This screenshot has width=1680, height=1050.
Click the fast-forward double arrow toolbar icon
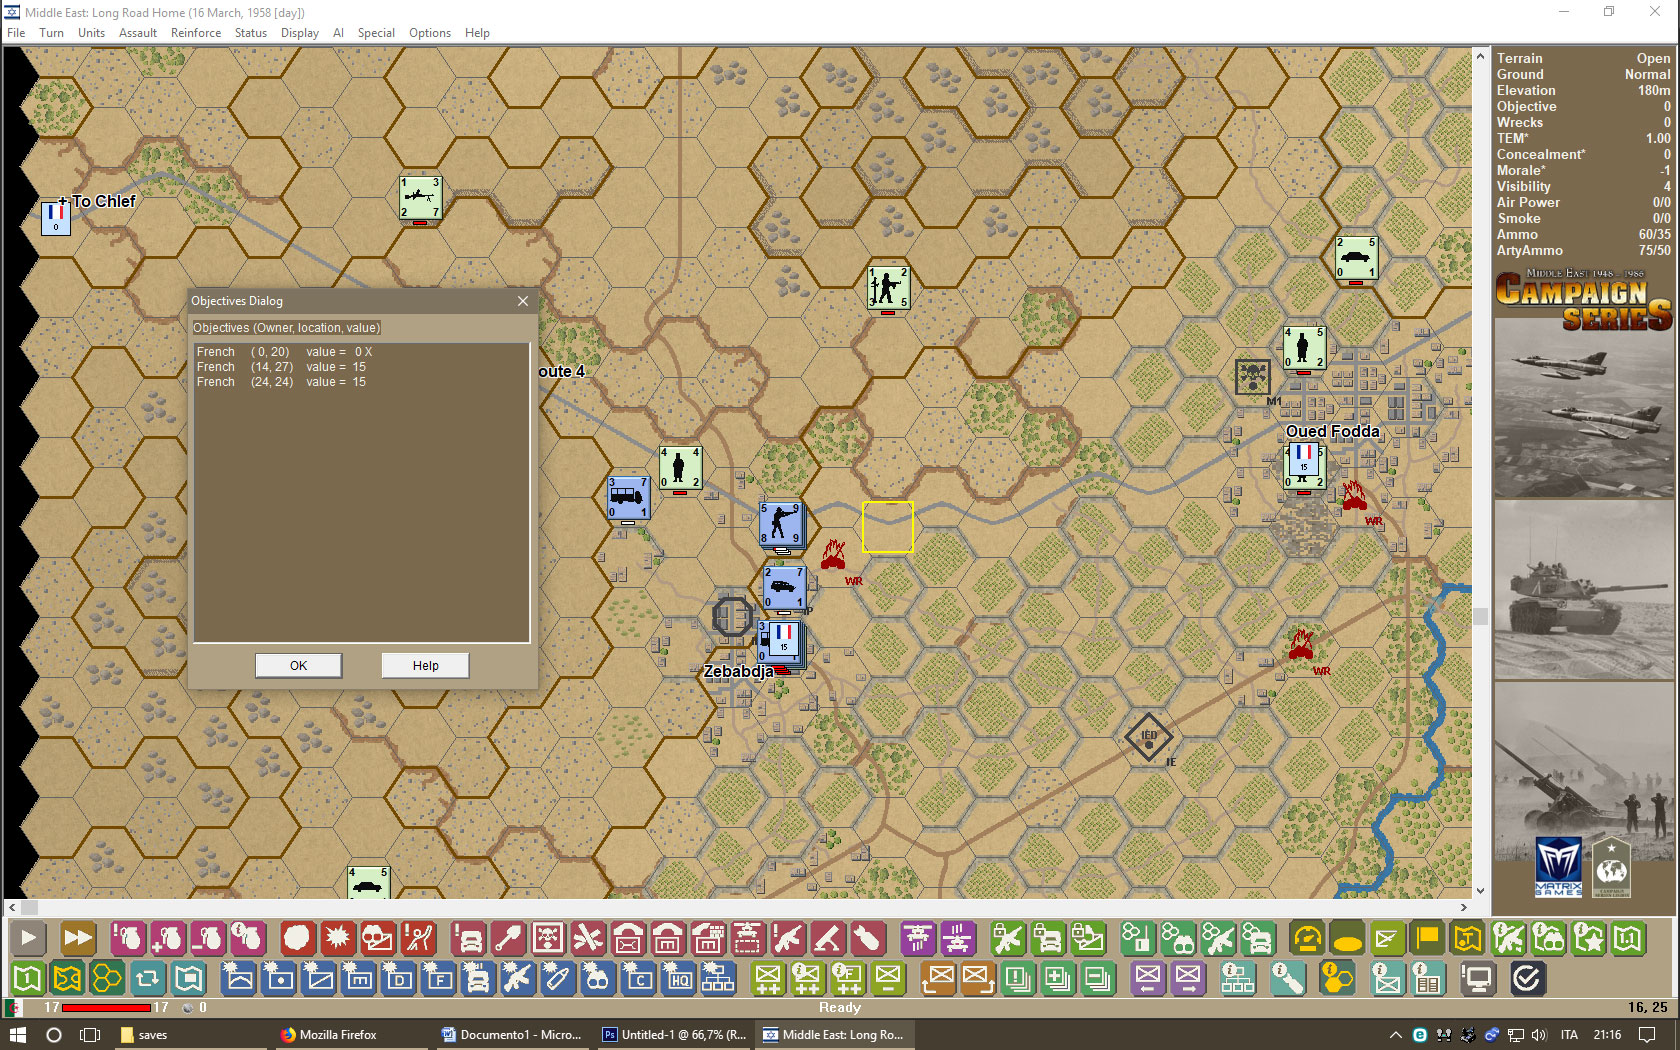click(x=77, y=938)
